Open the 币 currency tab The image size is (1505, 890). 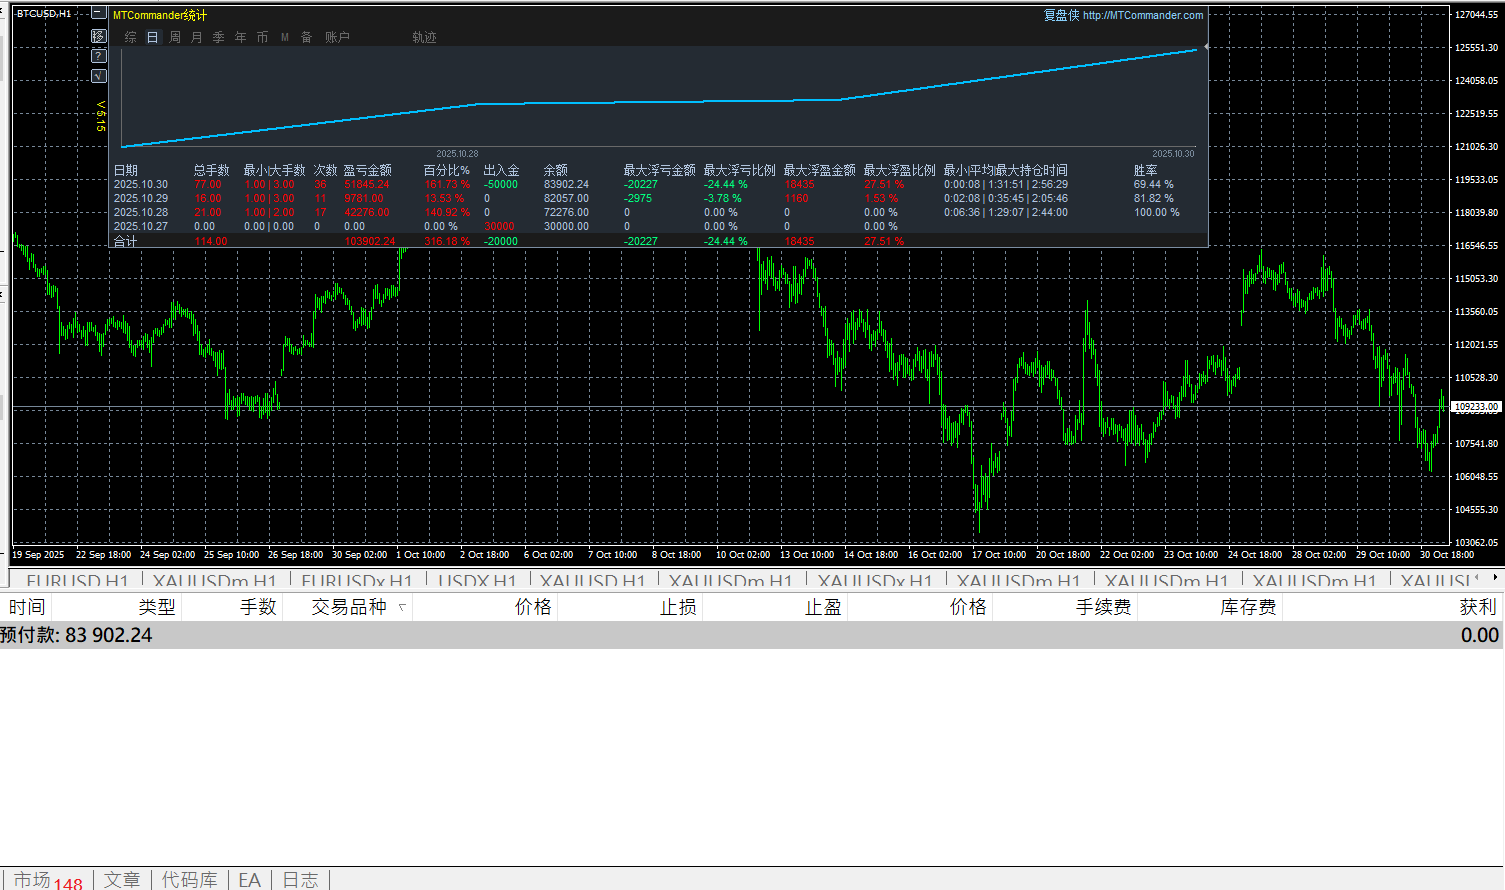click(x=262, y=37)
